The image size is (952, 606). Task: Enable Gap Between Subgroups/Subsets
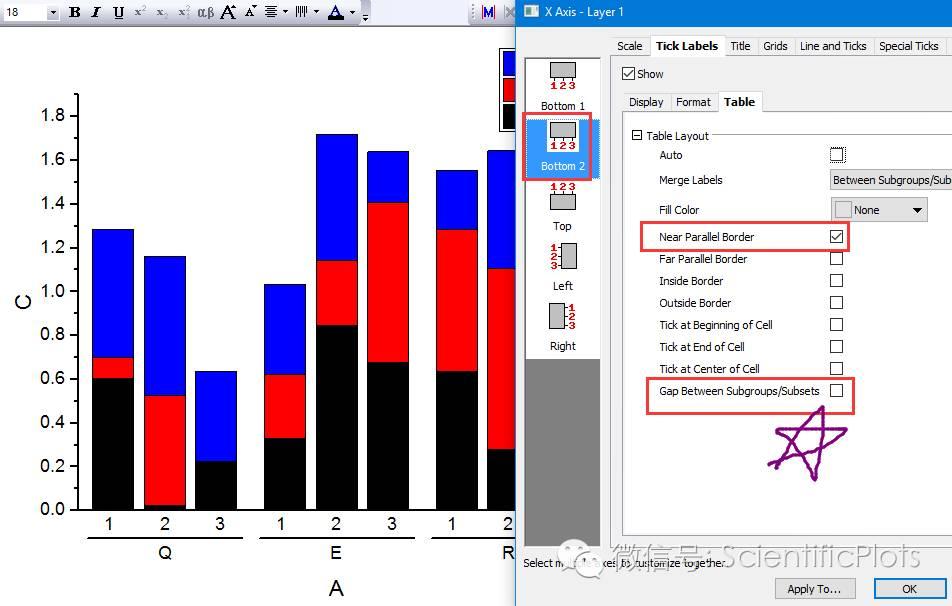point(837,391)
